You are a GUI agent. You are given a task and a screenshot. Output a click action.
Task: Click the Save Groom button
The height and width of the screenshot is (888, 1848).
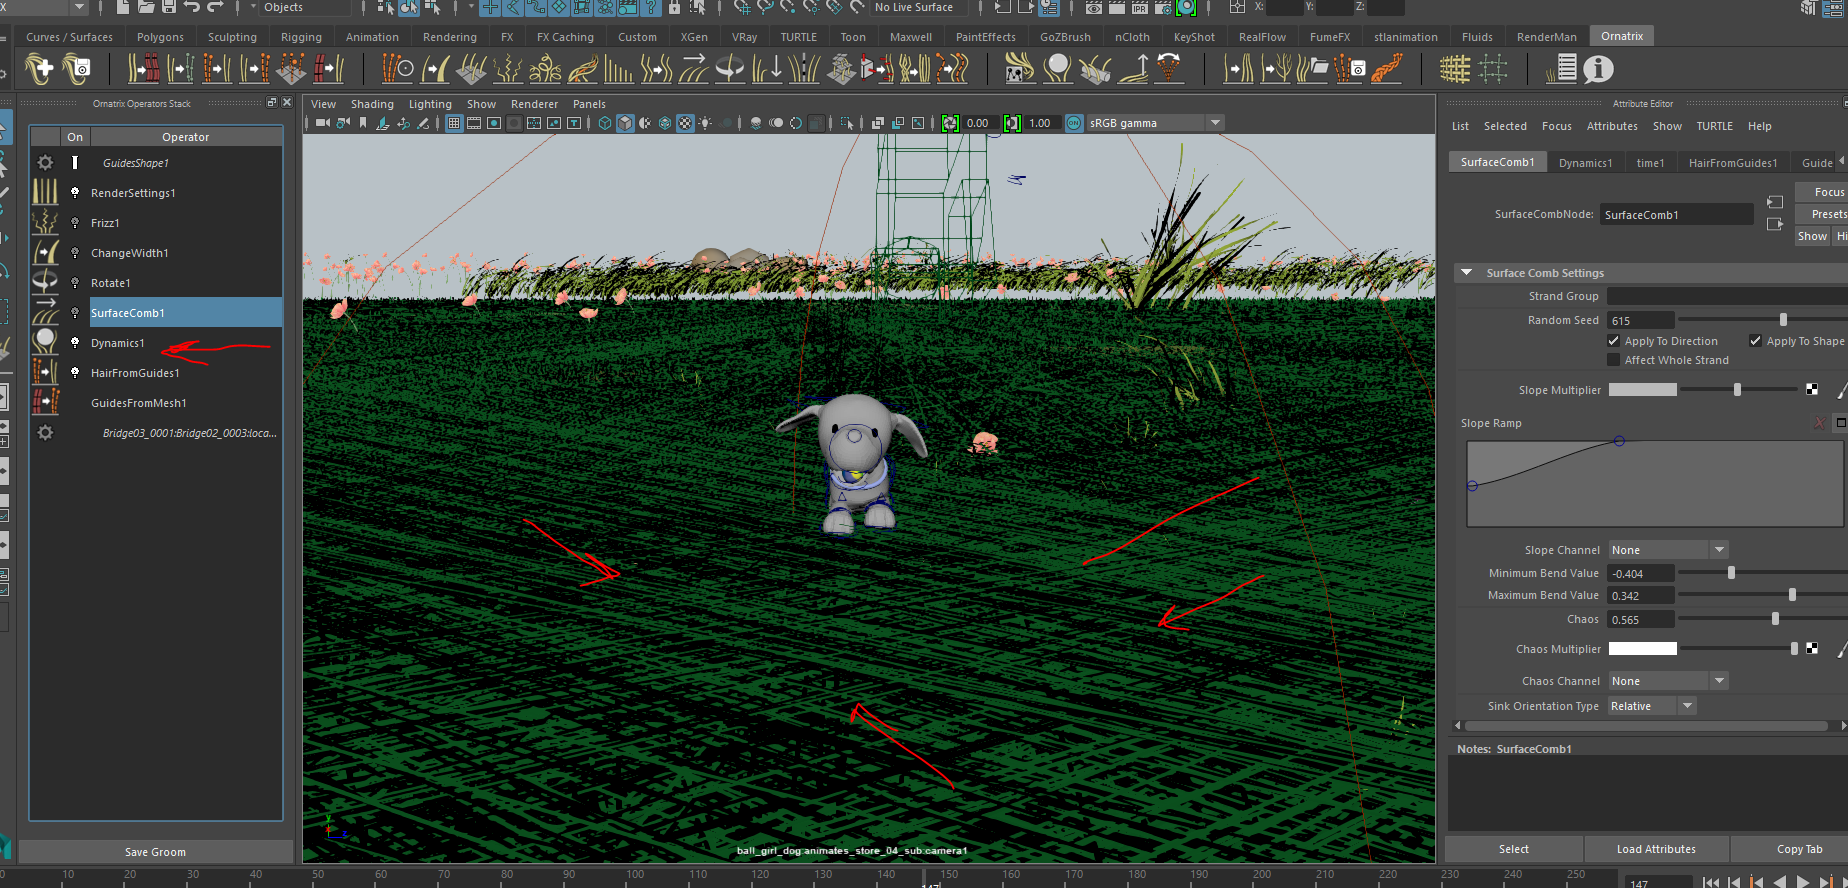[155, 852]
